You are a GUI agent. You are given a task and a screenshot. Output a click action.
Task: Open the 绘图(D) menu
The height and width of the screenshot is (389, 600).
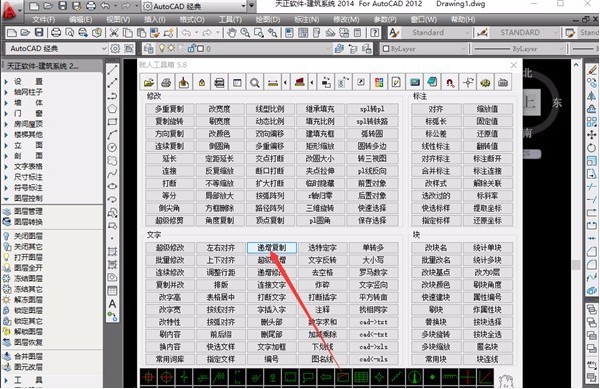tap(267, 19)
